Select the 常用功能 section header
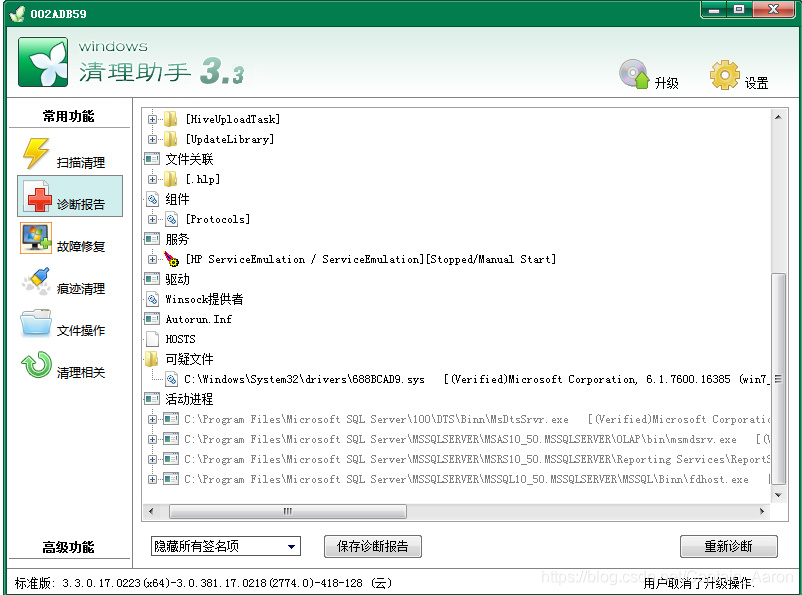Screen dimensions: 802x595 [x=68, y=116]
